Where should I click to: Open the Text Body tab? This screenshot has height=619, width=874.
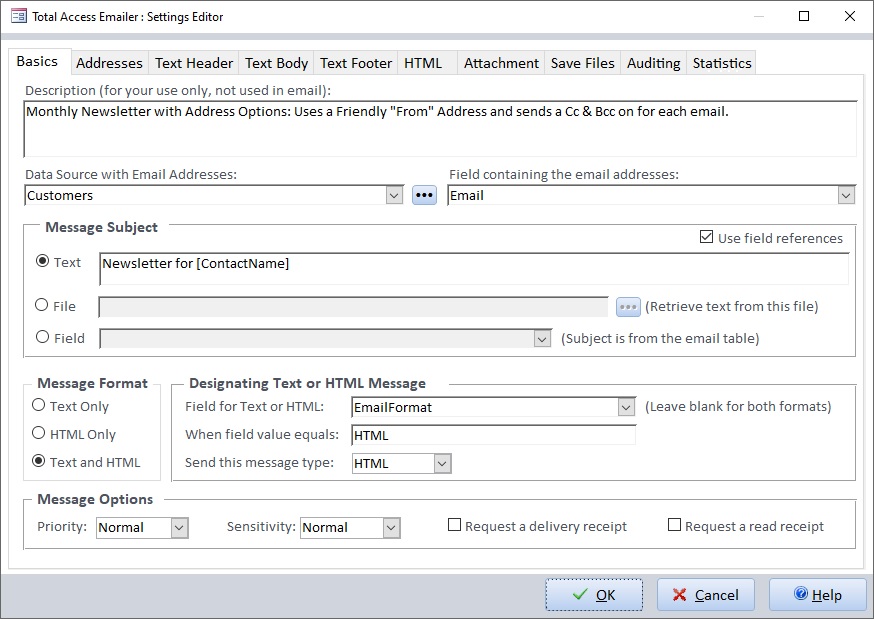coord(276,63)
